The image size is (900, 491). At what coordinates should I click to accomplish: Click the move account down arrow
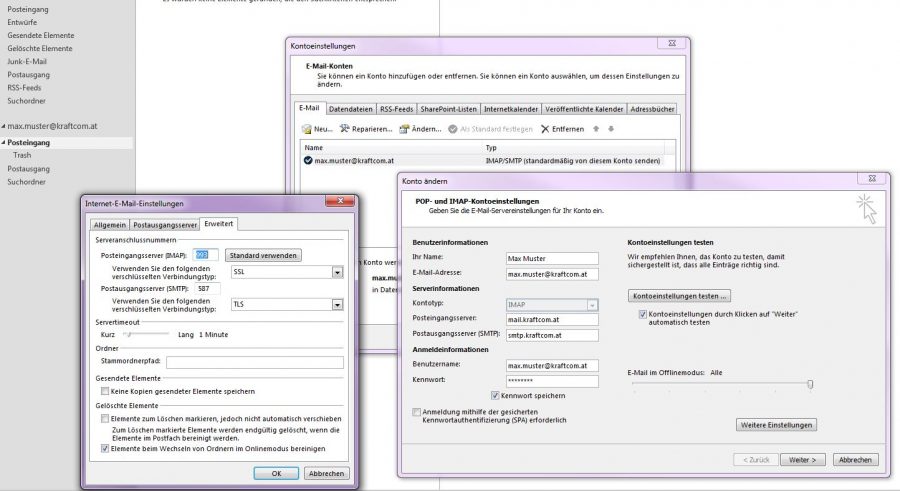pyautogui.click(x=611, y=129)
